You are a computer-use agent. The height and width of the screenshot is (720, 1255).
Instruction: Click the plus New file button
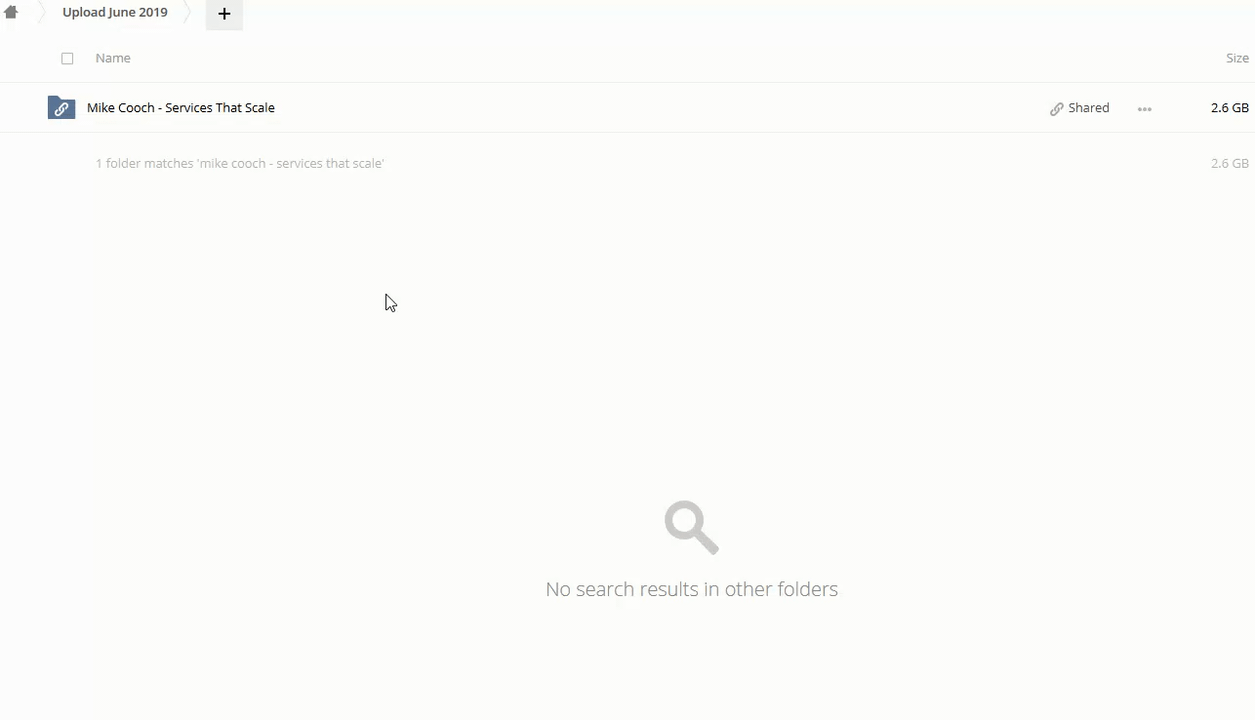point(224,14)
